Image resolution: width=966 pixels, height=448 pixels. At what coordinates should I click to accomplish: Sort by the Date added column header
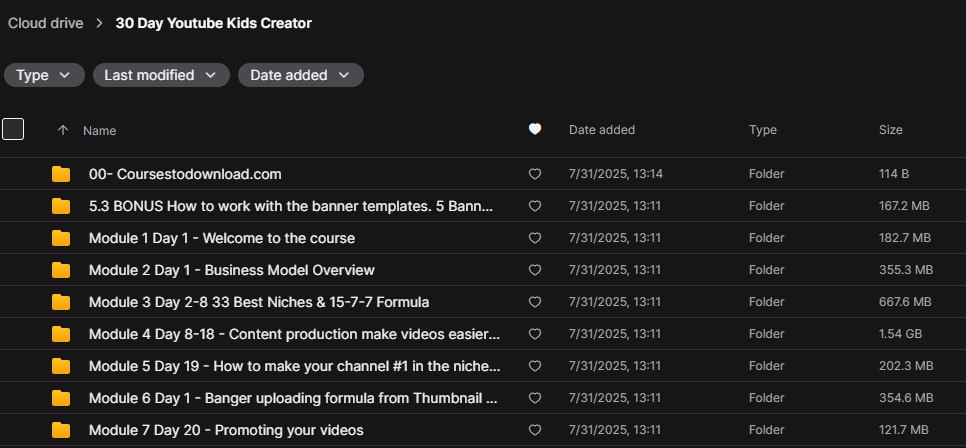coord(601,130)
